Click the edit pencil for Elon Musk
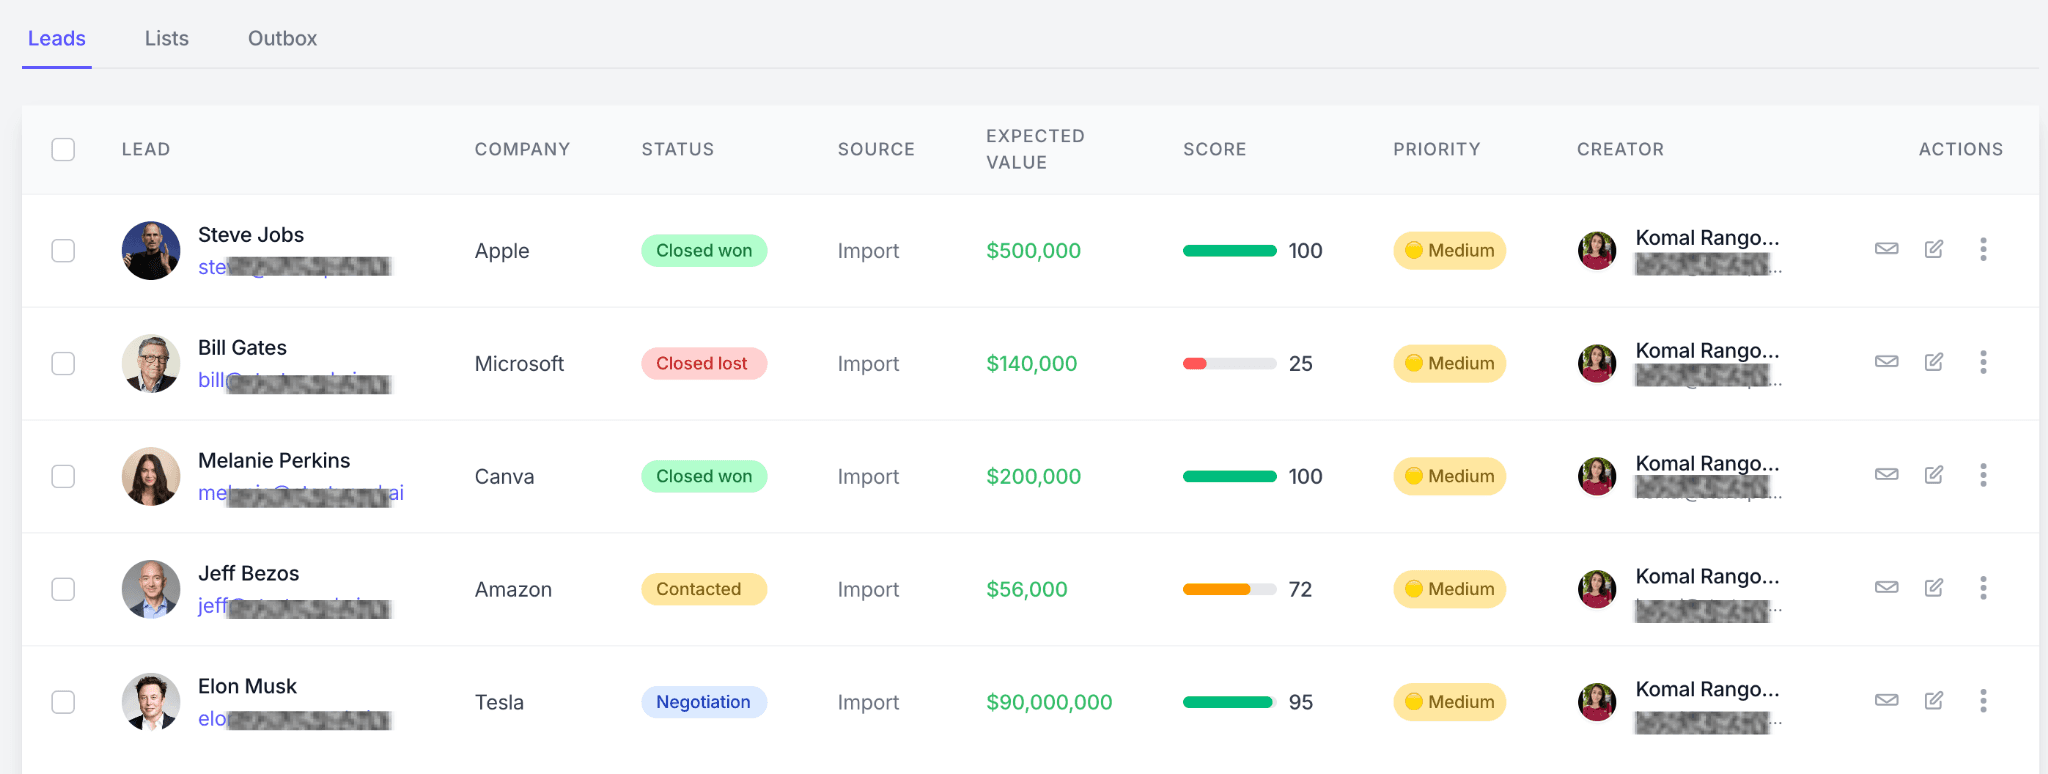 coord(1934,701)
